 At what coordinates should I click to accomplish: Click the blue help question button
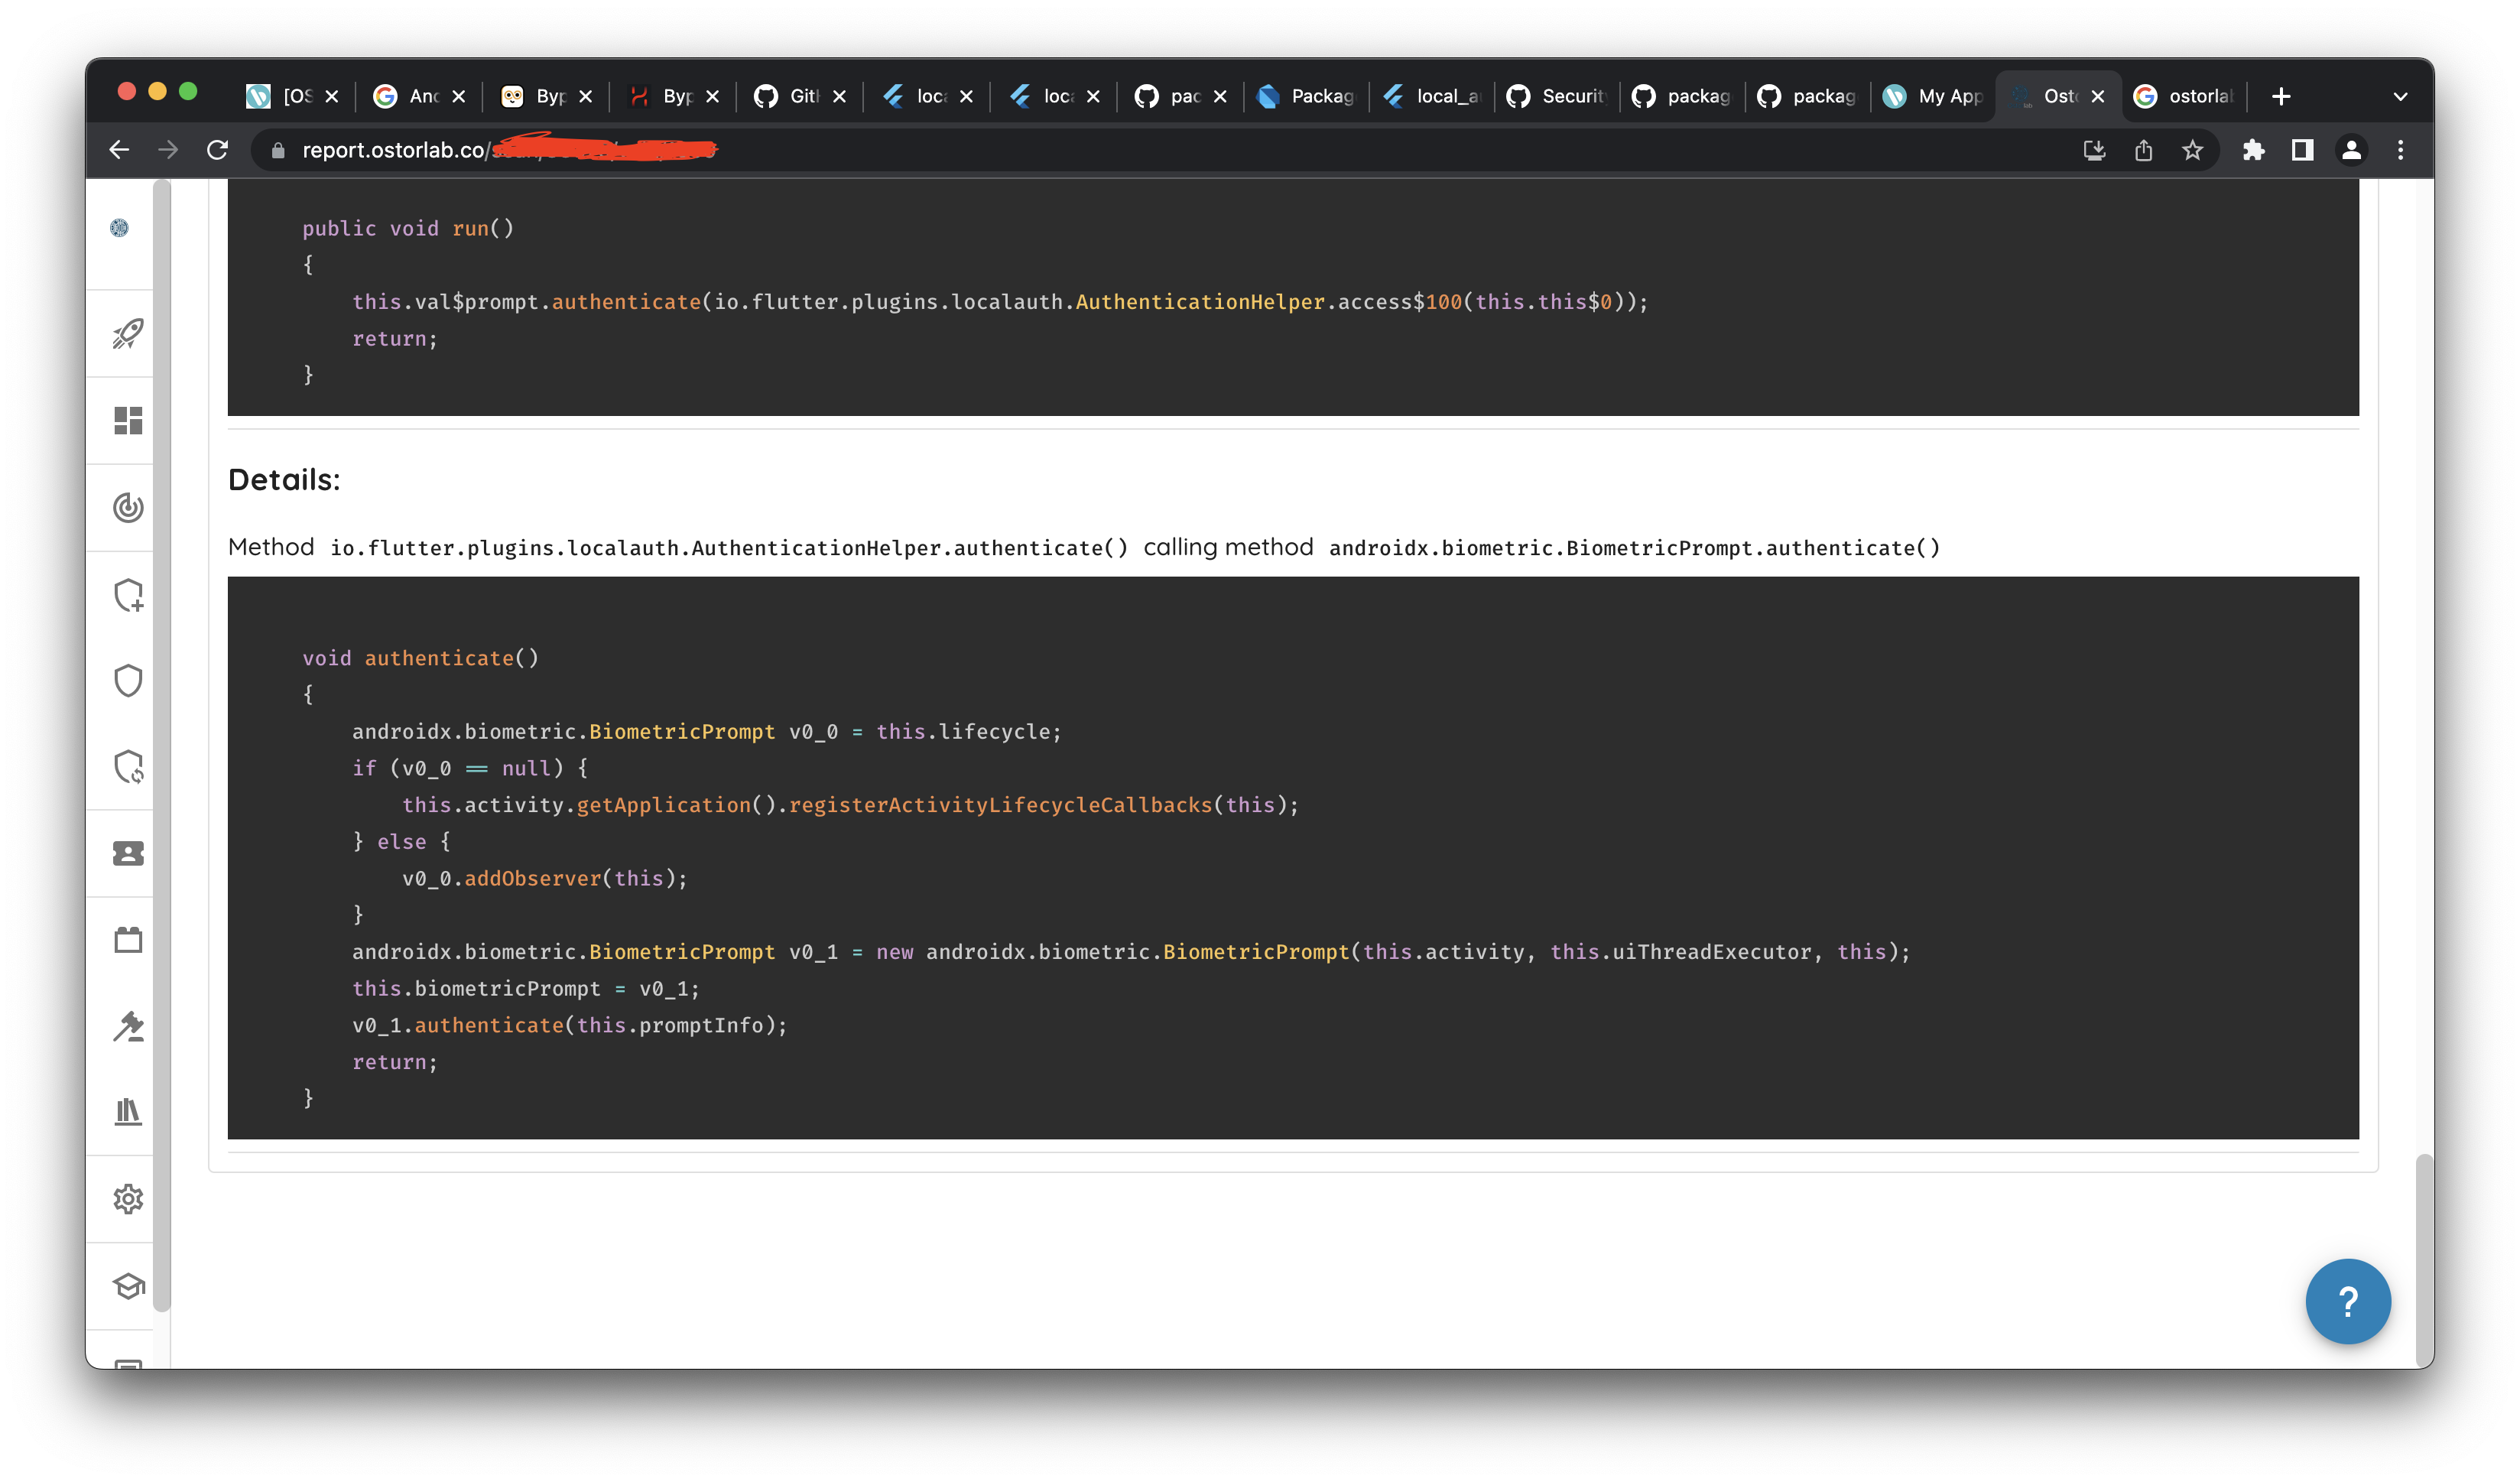pos(2348,1301)
